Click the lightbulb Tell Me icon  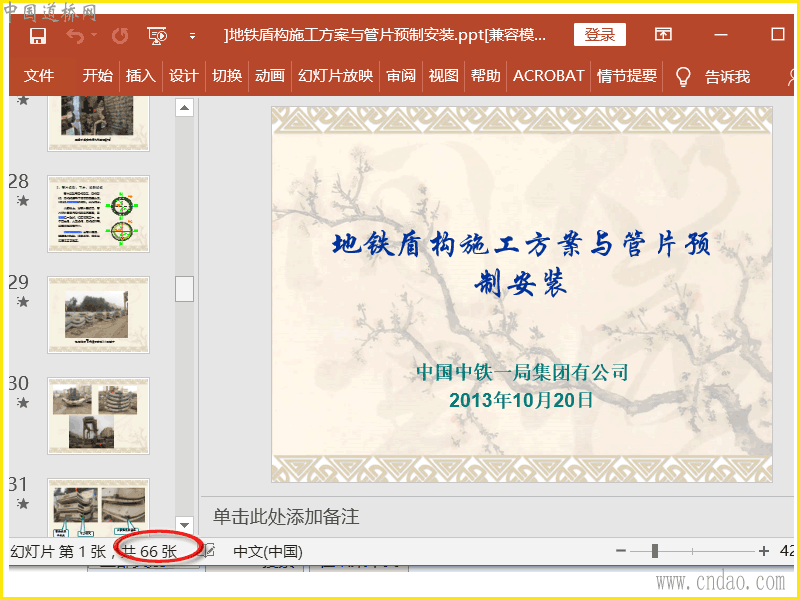[683, 77]
